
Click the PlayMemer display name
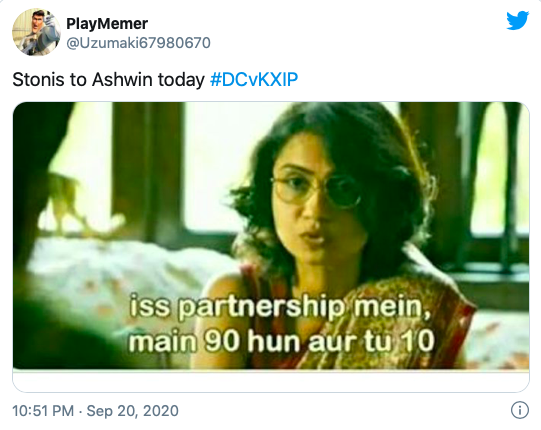click(107, 24)
